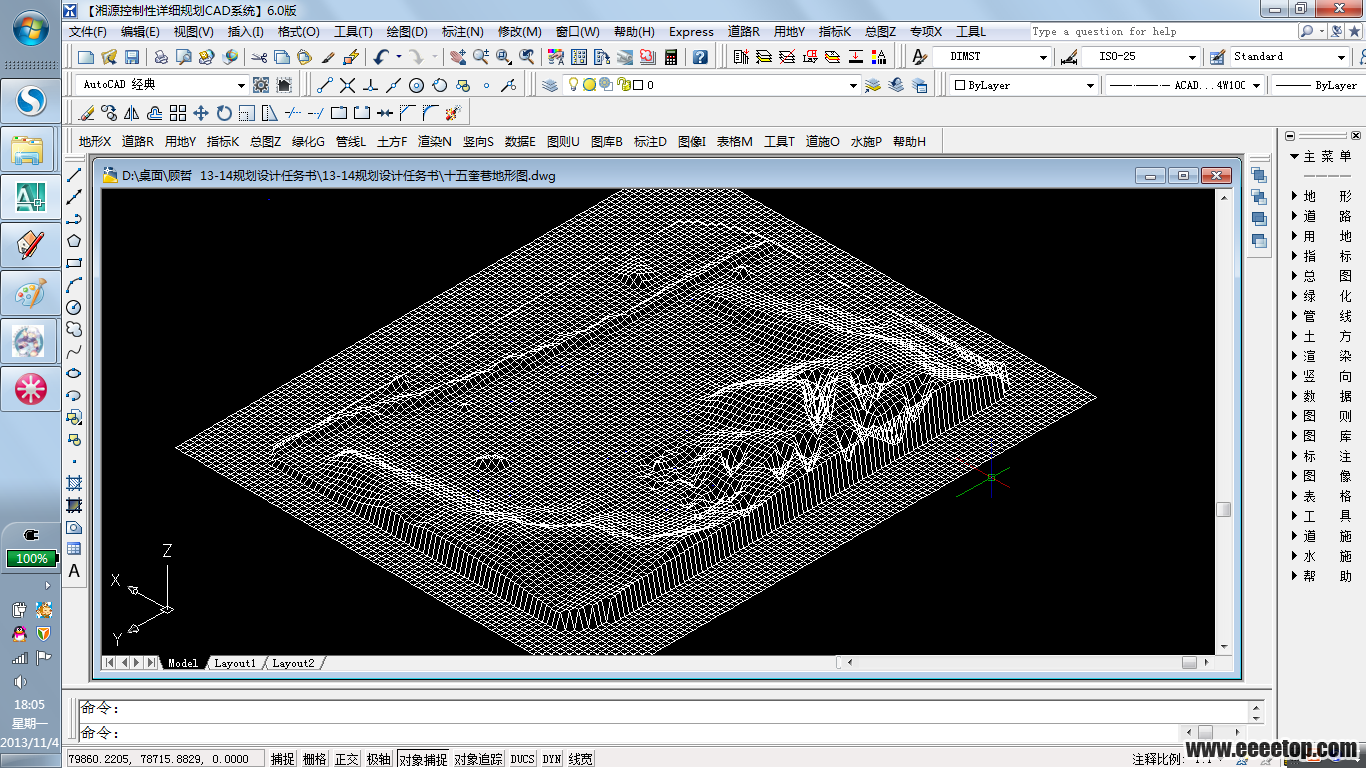Select the Arc draw tool

[x=74, y=285]
